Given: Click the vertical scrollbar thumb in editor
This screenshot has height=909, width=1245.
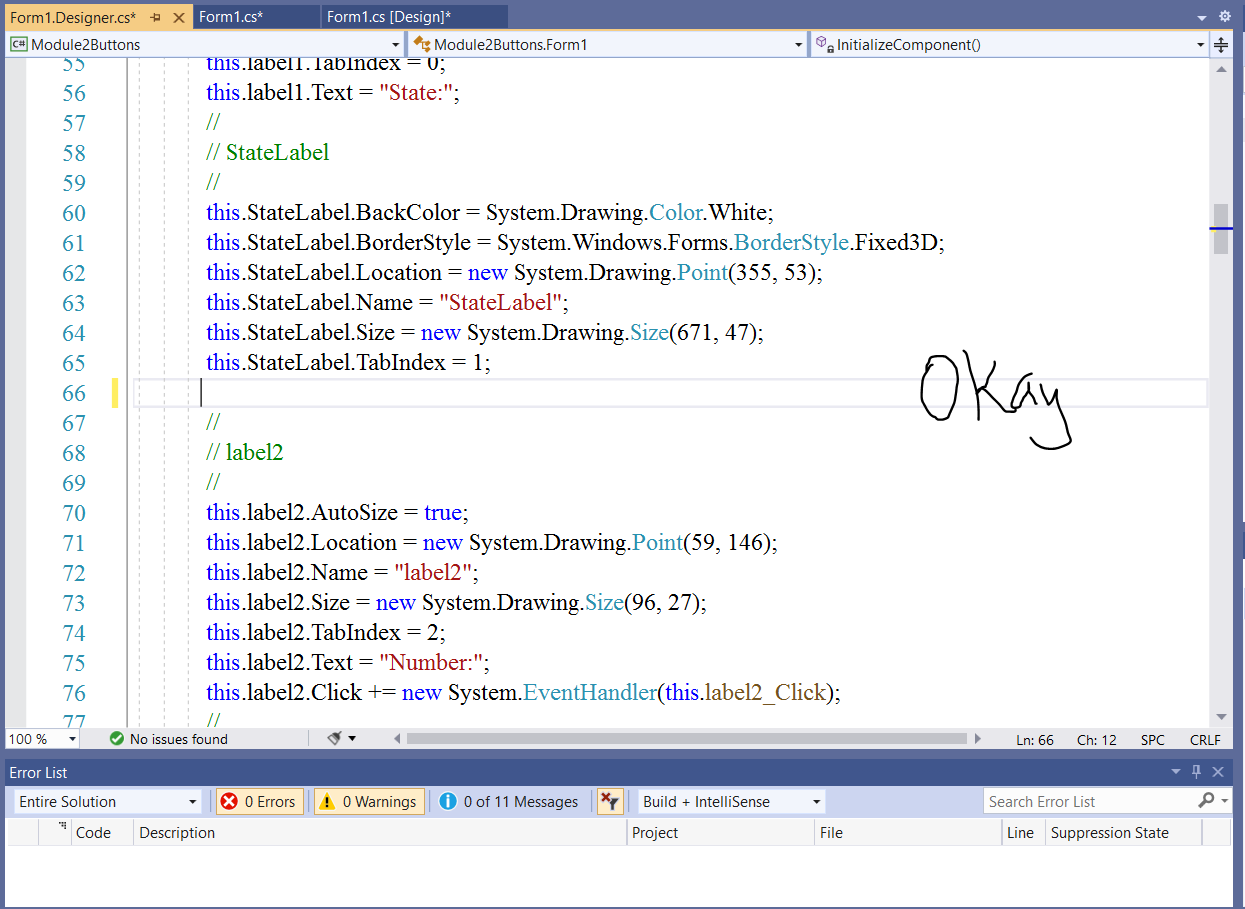Looking at the screenshot, I should (1220, 229).
